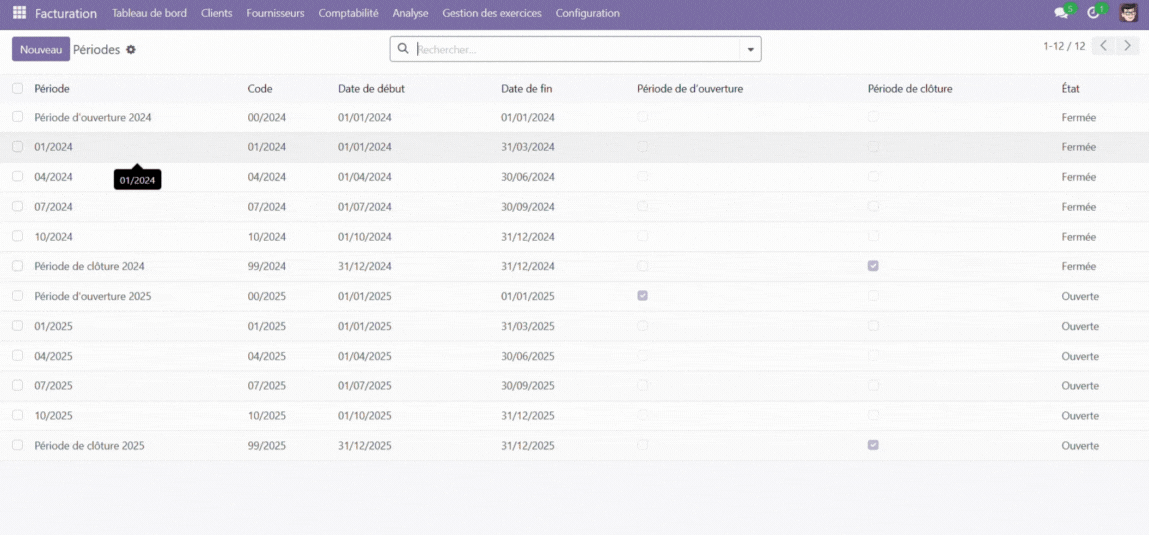The image size is (1149, 535).
Task: Click start date 01/07/2025
Action: tap(365, 385)
